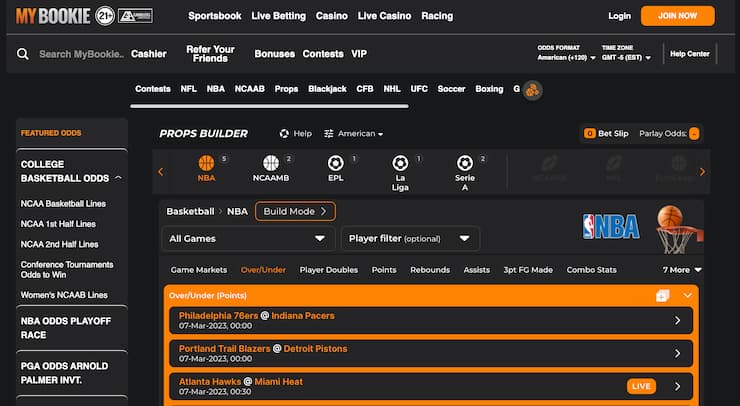Click the horizontal scrollbar under sports links

pos(269,106)
